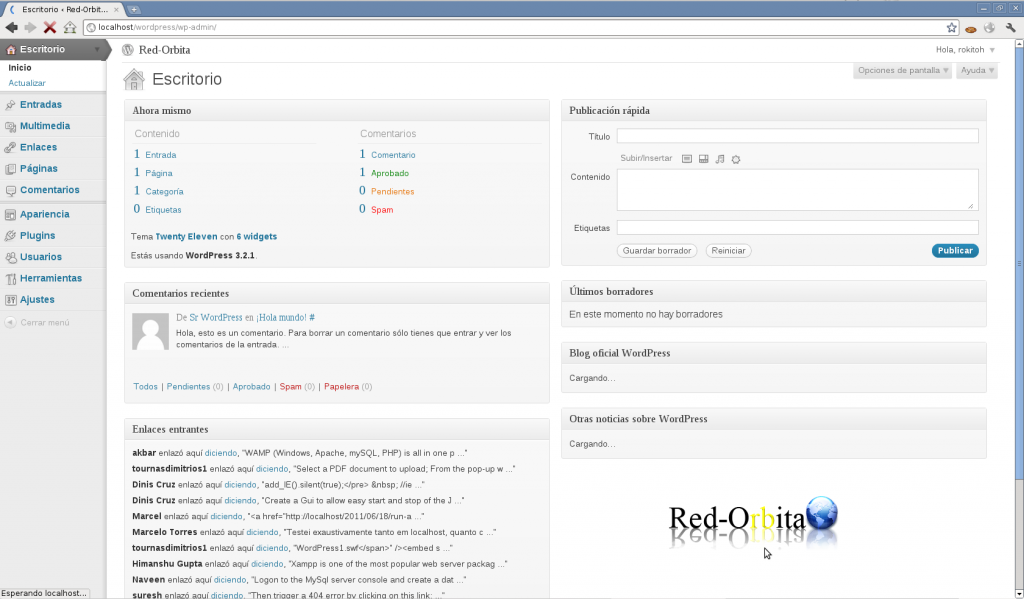The height and width of the screenshot is (599, 1024).
Task: Click commenter avatar thumbnail
Action: [150, 331]
